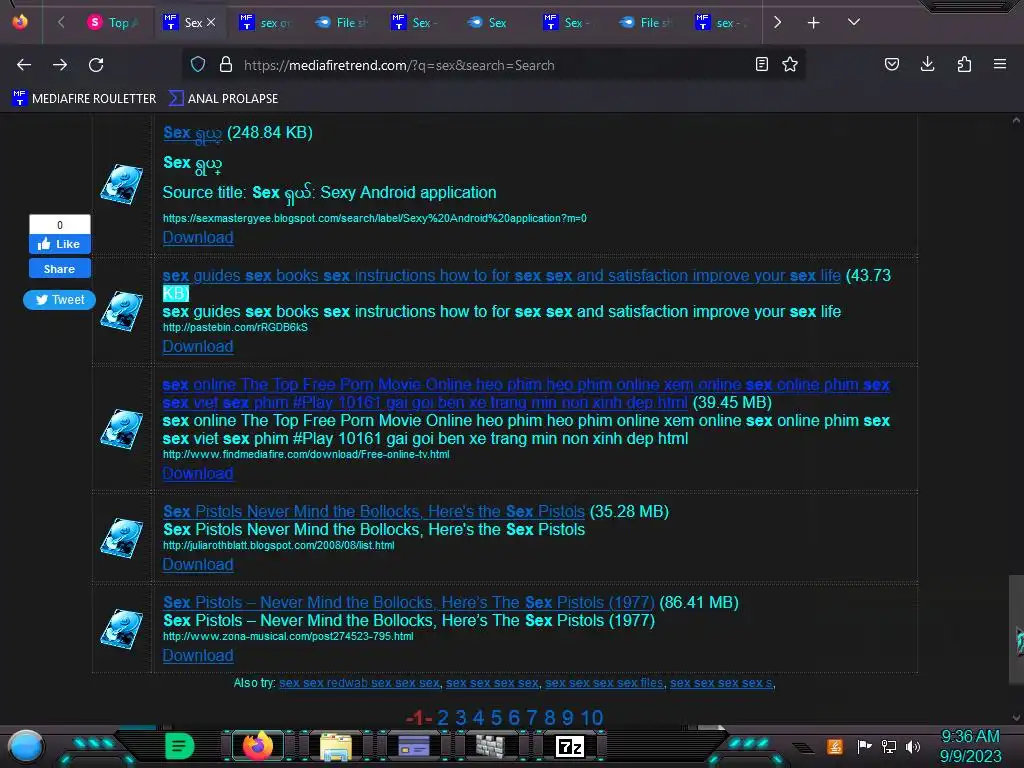Go to results page 10
Viewport: 1024px width, 768px height.
[592, 718]
